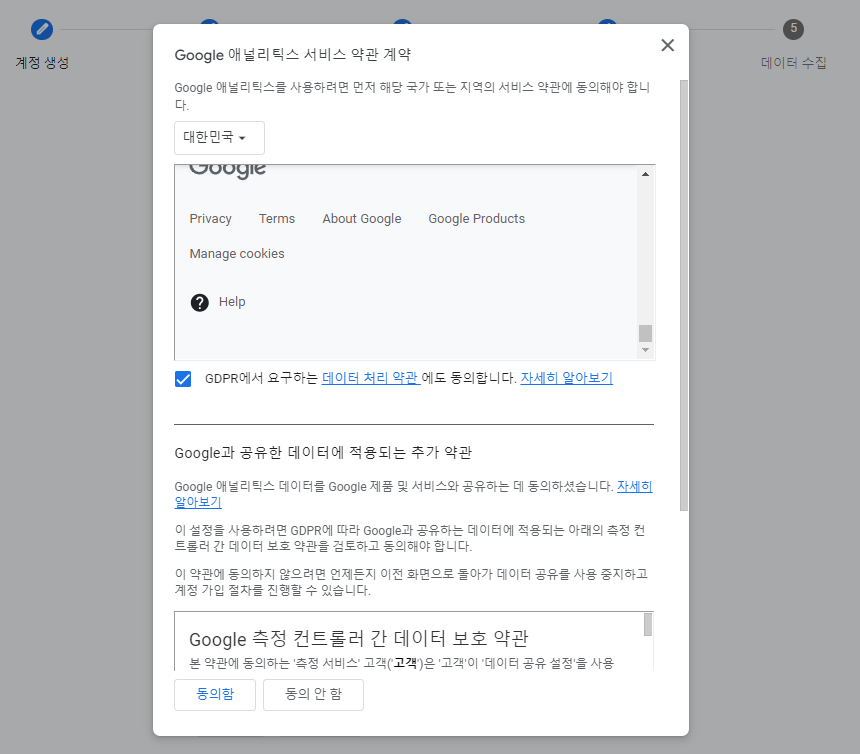860x754 pixels.
Task: Click the Google 측정 컨트롤러 간 데이터 보호 약관 heading
Action: [x=359, y=639]
